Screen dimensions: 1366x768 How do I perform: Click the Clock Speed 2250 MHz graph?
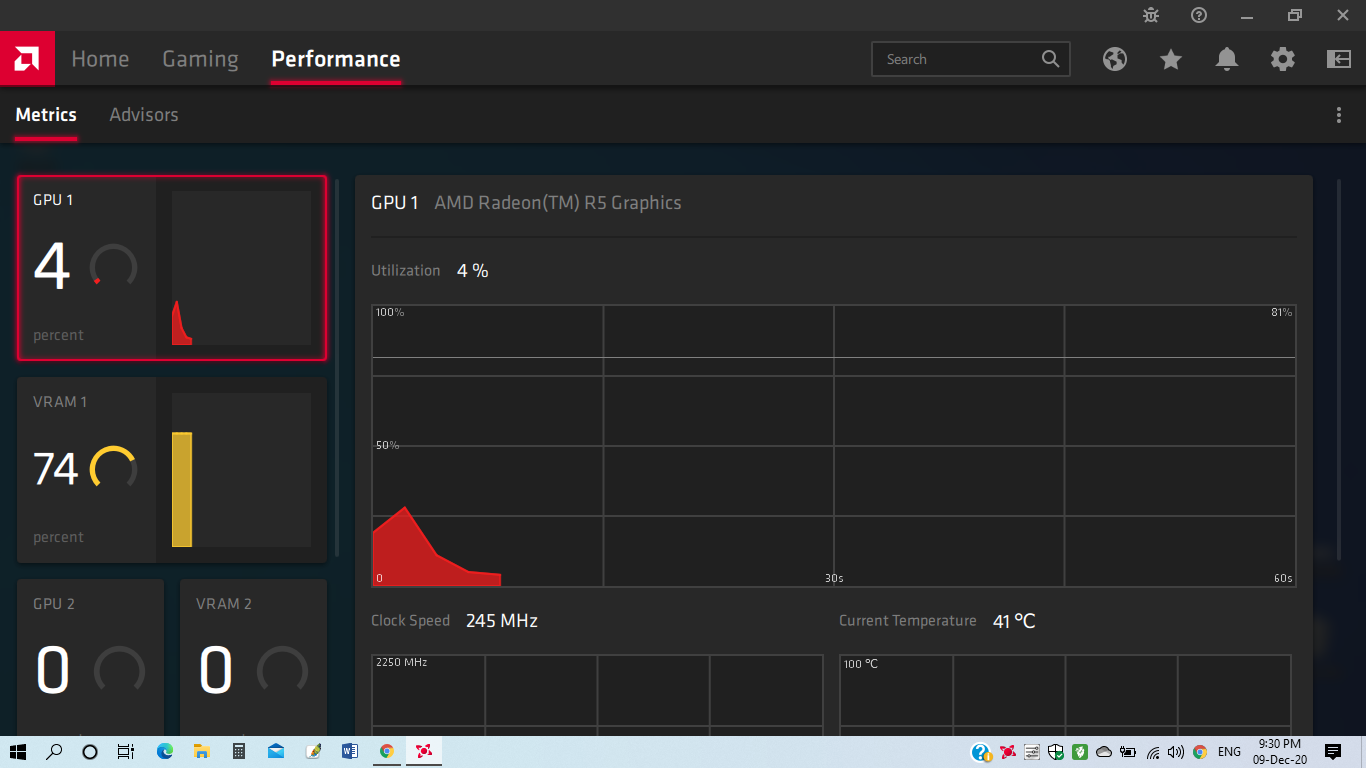pyautogui.click(x=597, y=695)
